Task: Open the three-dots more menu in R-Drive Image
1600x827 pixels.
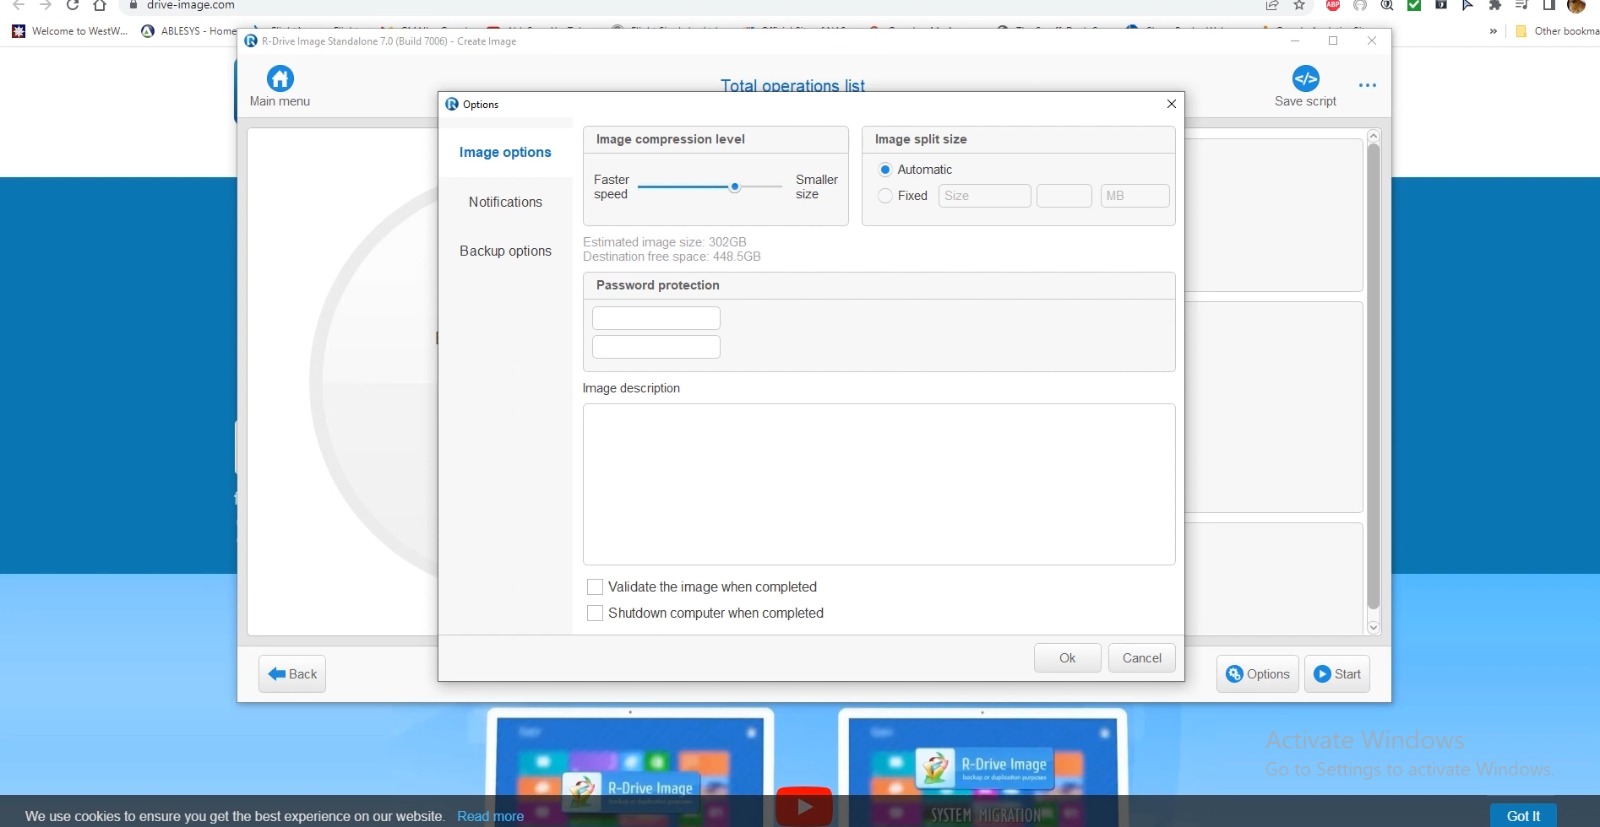Action: click(x=1367, y=85)
